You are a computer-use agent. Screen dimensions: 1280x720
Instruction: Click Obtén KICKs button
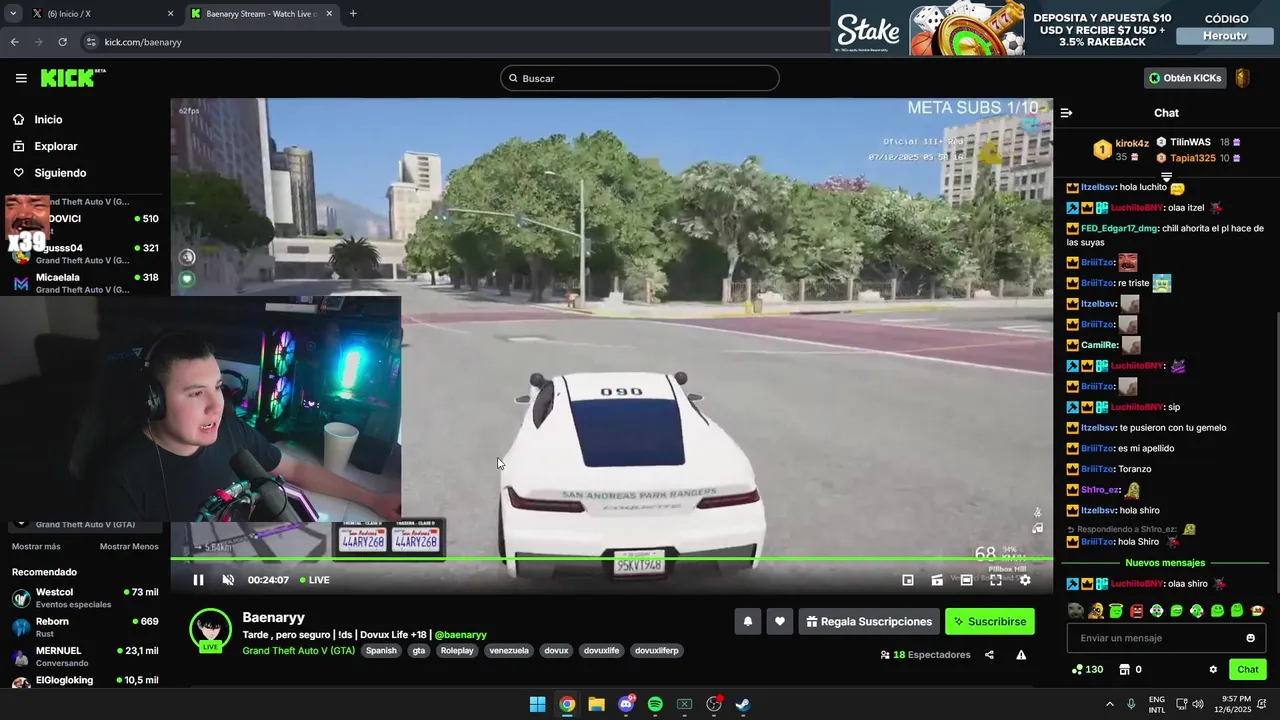1185,78
